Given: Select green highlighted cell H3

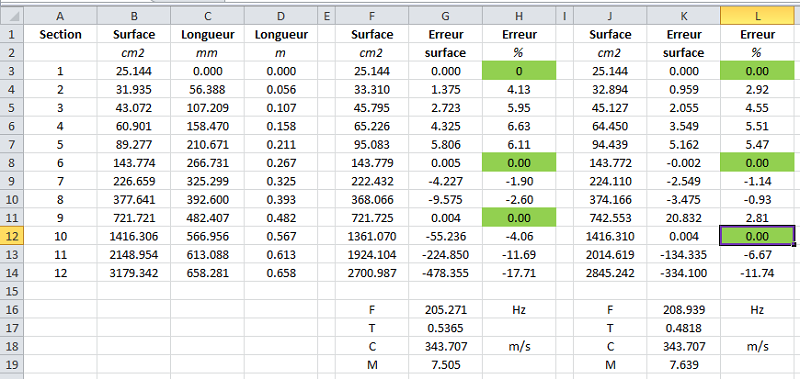Looking at the screenshot, I should coord(519,71).
